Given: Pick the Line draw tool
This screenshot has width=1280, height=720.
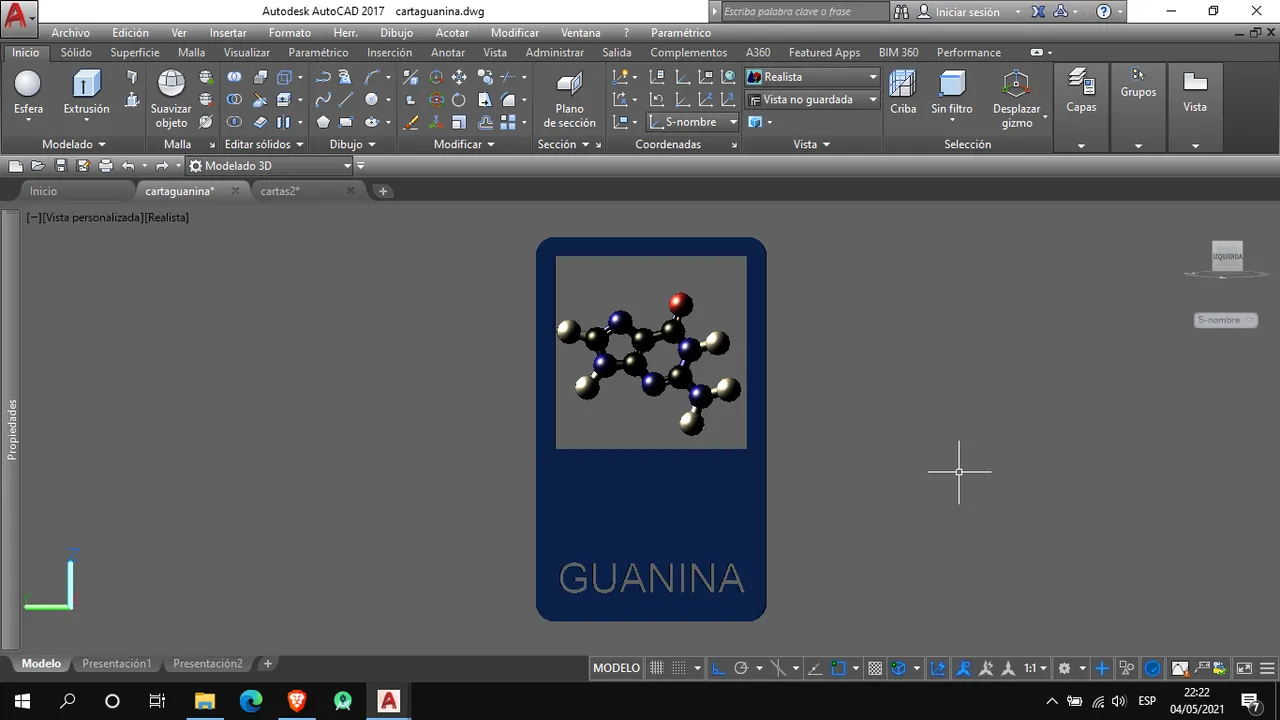Looking at the screenshot, I should point(346,99).
